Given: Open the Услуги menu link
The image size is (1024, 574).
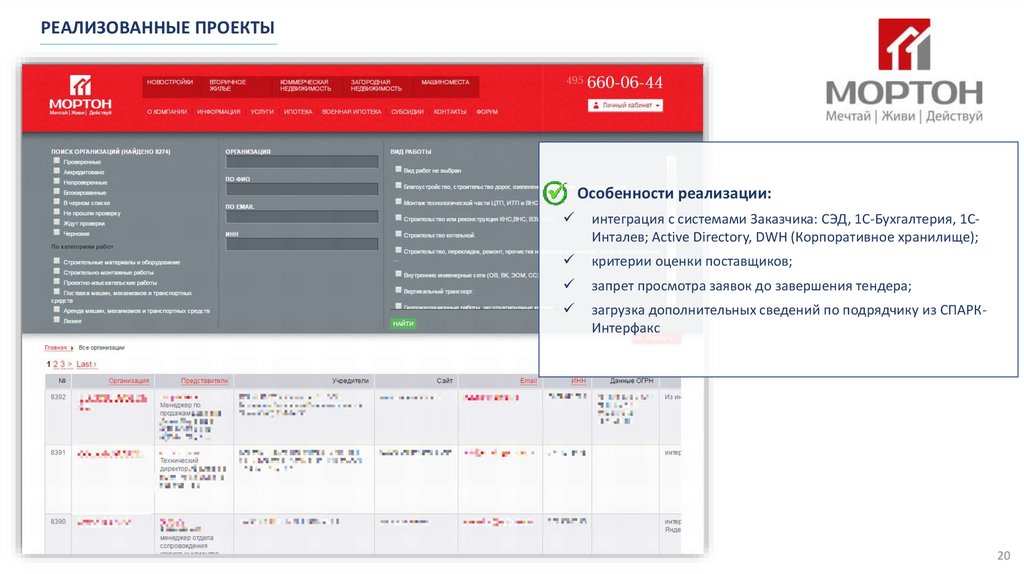Looking at the screenshot, I should click(262, 112).
